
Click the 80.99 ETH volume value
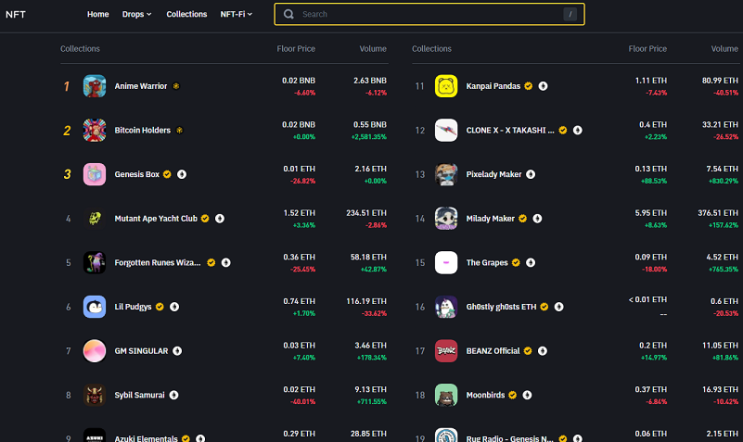720,81
